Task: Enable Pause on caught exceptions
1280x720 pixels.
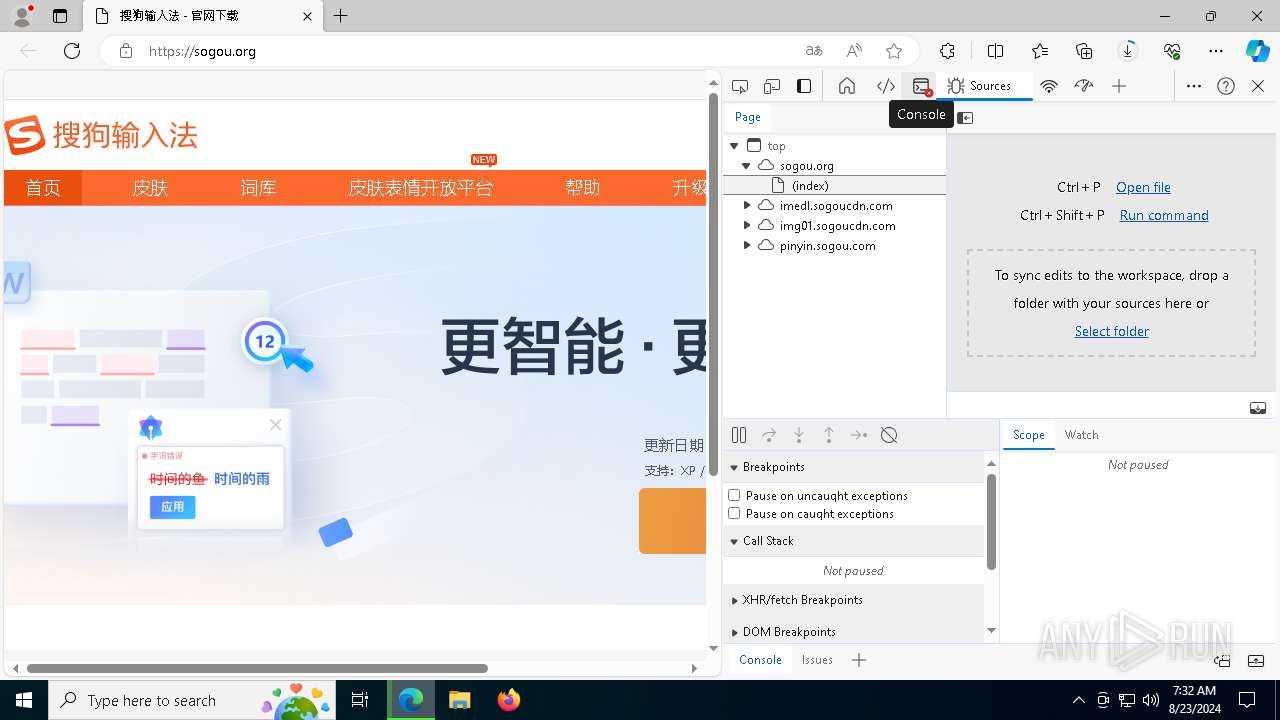Action: (734, 513)
